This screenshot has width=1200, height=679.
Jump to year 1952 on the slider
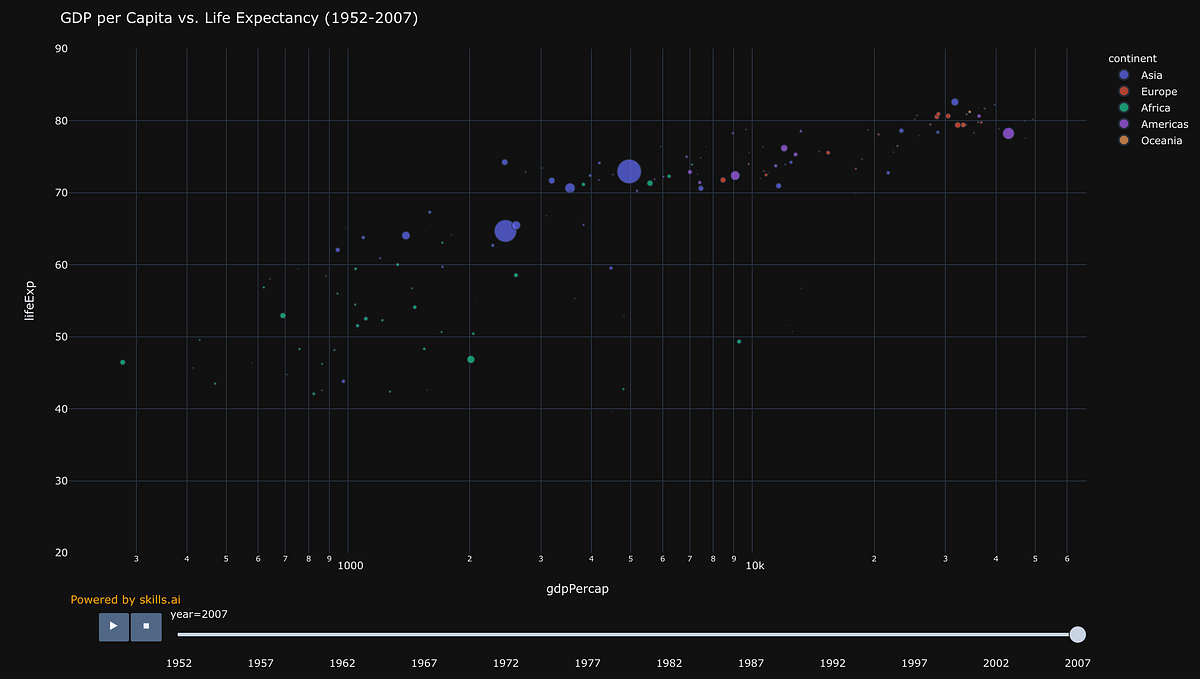point(179,634)
